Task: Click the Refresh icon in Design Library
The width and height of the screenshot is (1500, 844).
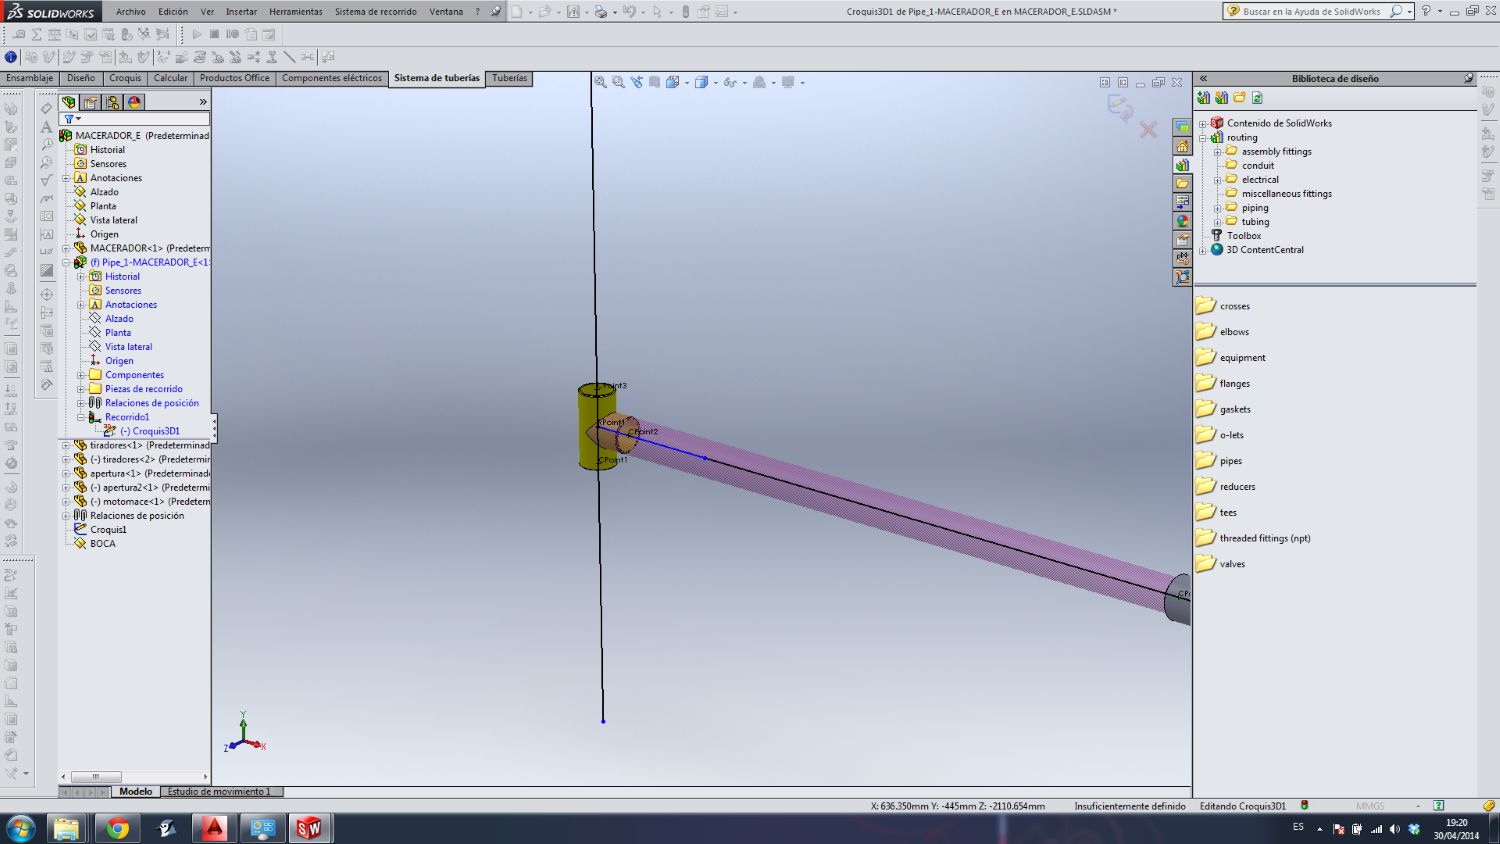Action: pos(1257,98)
